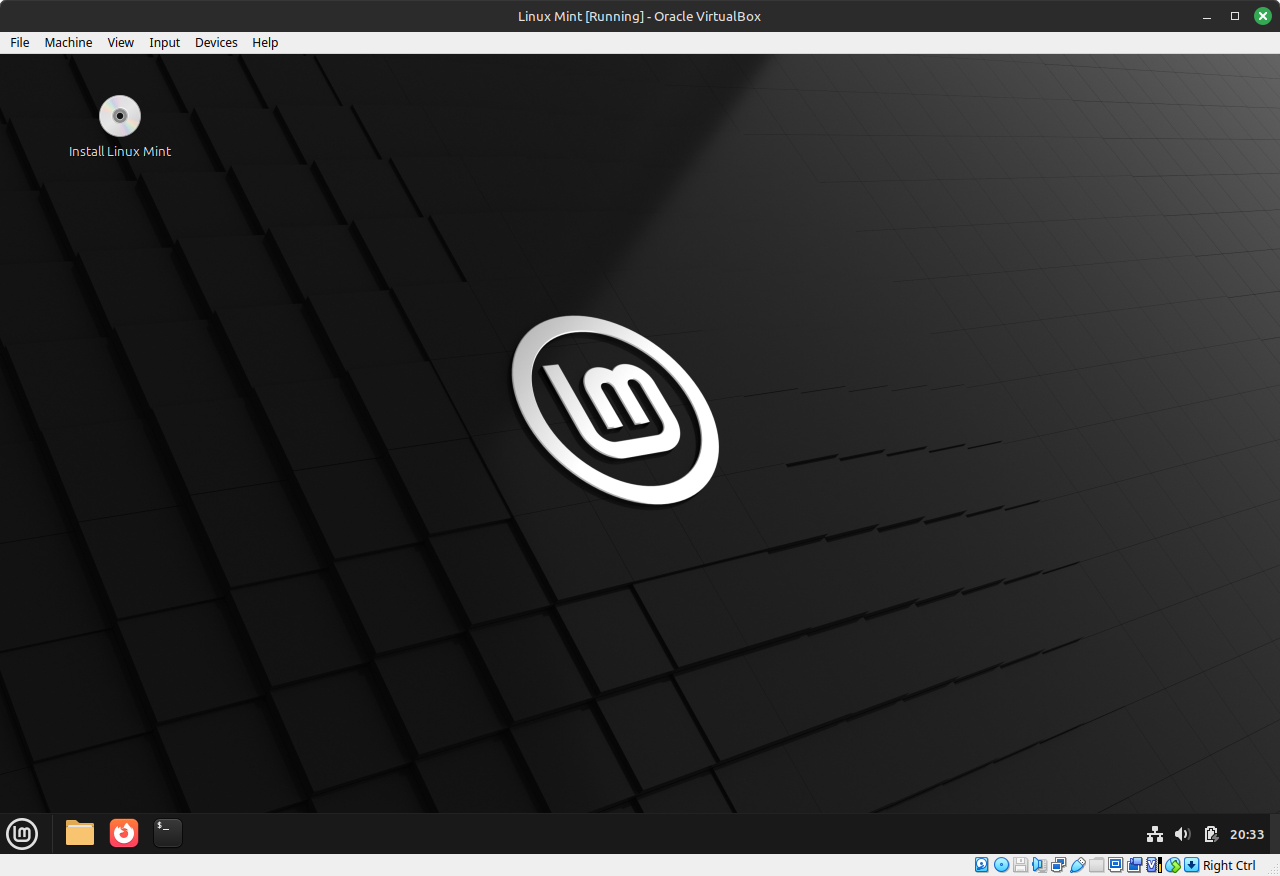Open the VirtualBox Input menu
1280x876 pixels.
165,43
